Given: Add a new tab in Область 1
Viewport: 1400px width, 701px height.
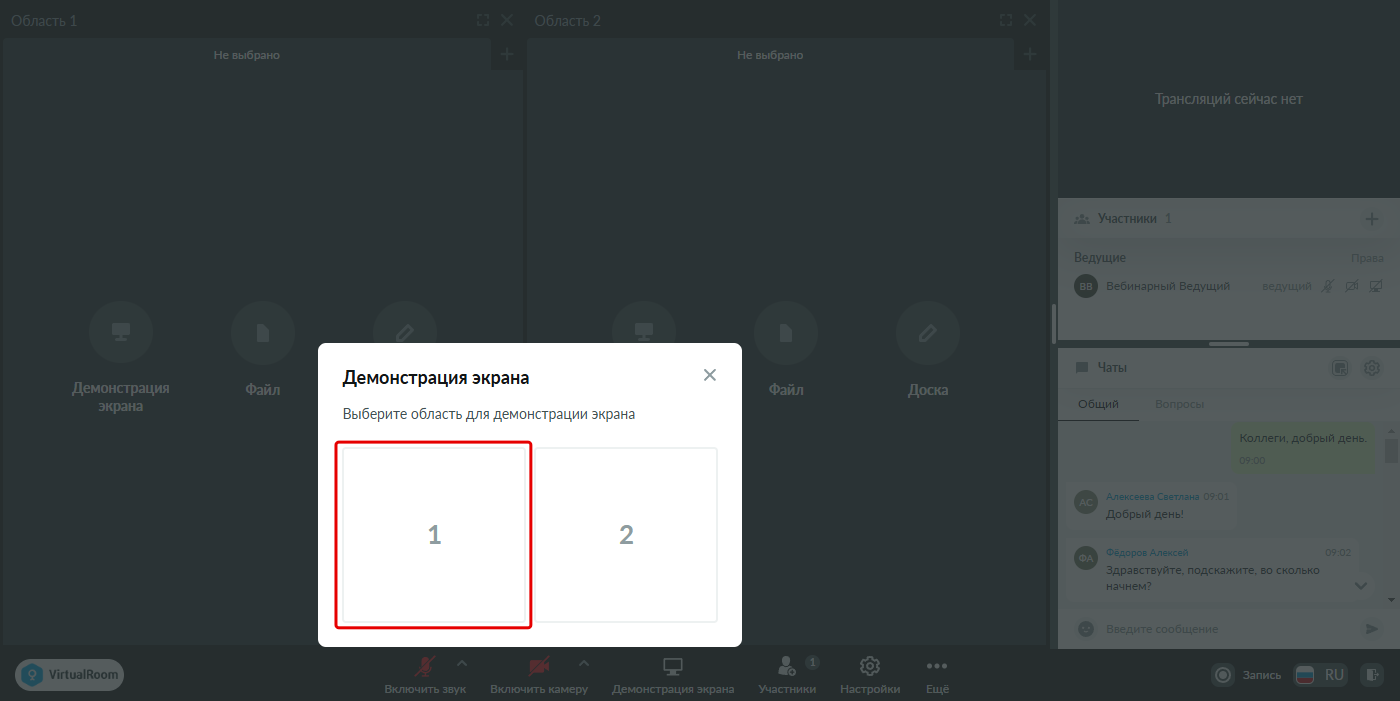Looking at the screenshot, I should click(x=507, y=55).
